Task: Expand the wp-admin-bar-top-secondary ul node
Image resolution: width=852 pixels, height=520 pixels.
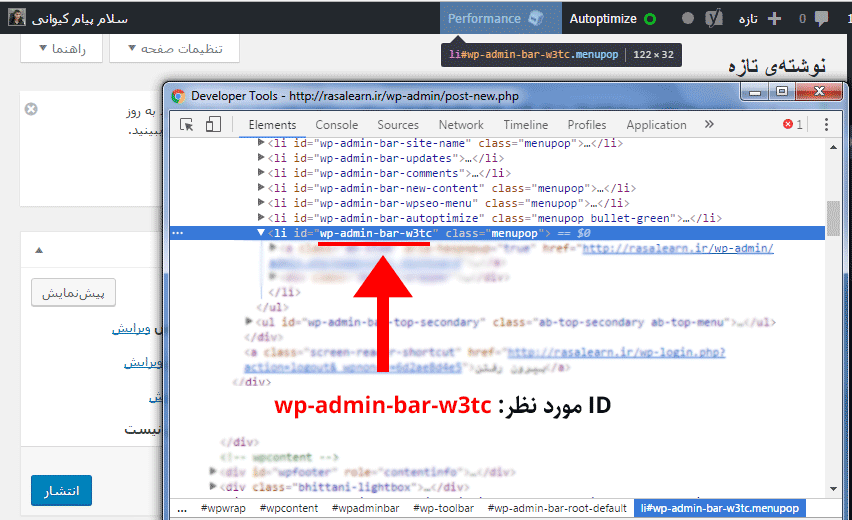Action: [248, 321]
